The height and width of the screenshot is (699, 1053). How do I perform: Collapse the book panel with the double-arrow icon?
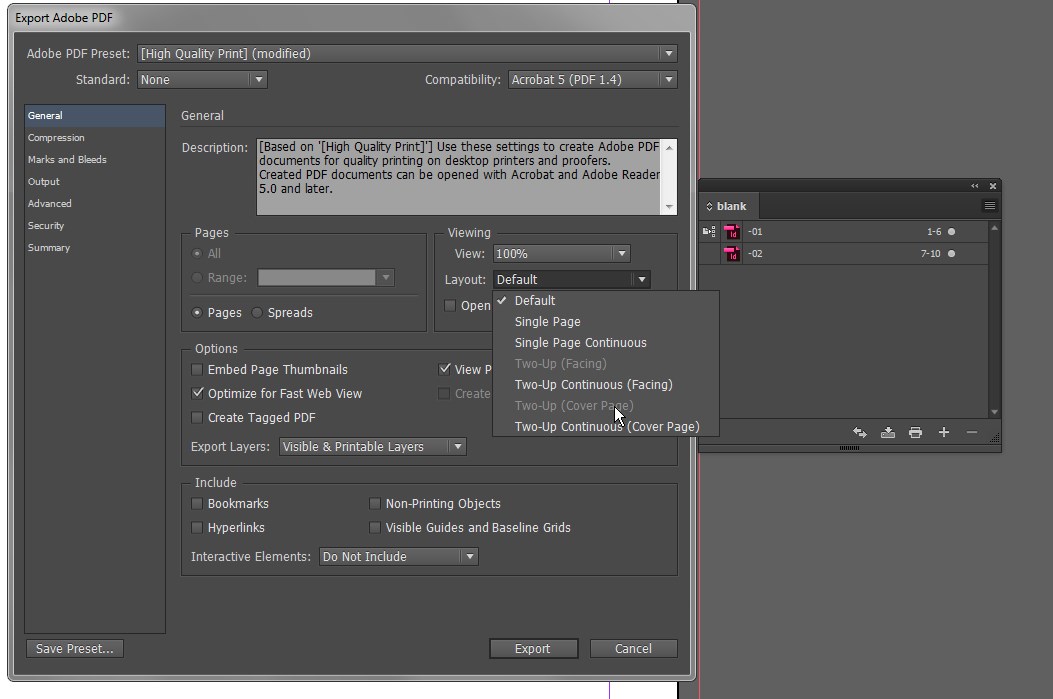(x=974, y=186)
